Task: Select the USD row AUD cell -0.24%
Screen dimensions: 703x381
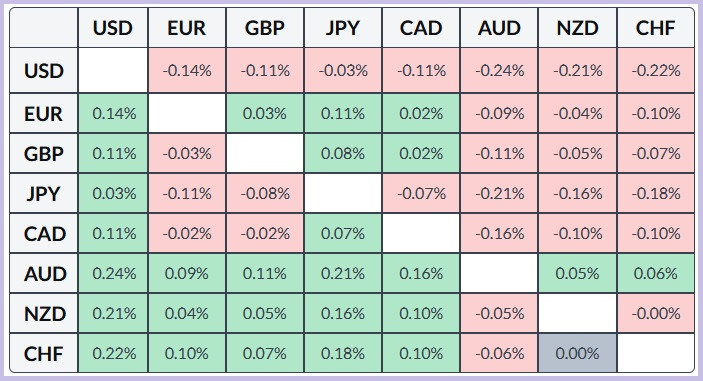Action: click(x=499, y=70)
